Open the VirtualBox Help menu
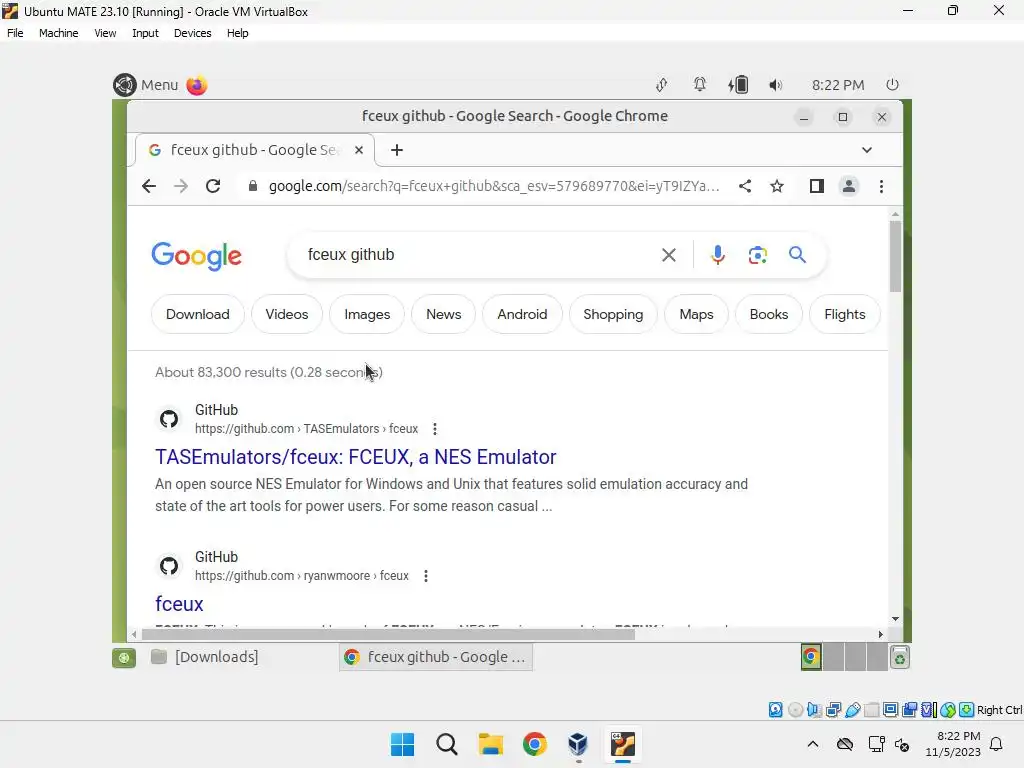The height and width of the screenshot is (768, 1024). point(238,33)
